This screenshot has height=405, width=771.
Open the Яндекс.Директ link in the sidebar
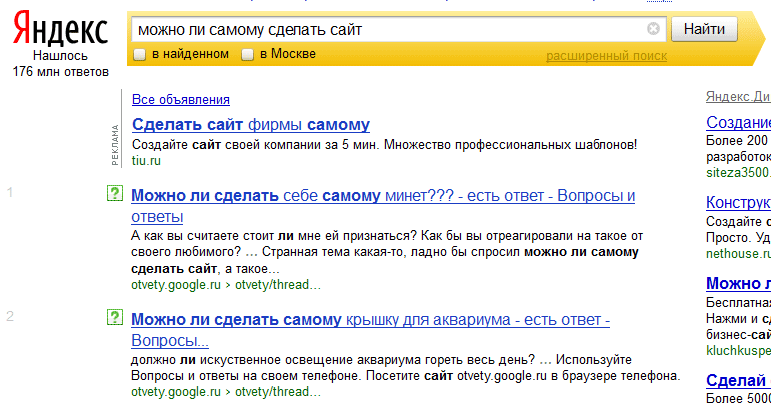tap(738, 97)
